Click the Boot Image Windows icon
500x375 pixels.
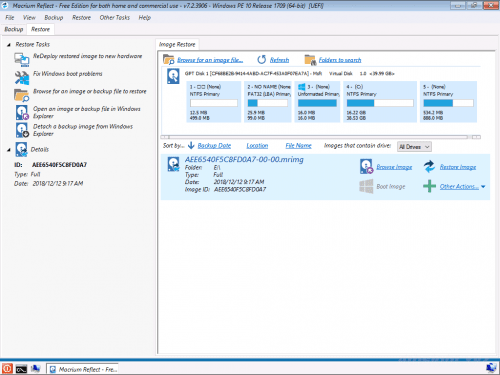pyautogui.click(x=366, y=186)
